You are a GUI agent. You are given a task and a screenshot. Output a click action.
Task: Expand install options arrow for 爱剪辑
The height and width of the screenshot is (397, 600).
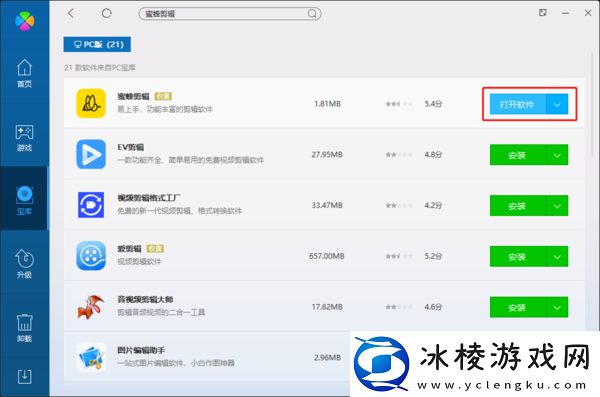[557, 256]
